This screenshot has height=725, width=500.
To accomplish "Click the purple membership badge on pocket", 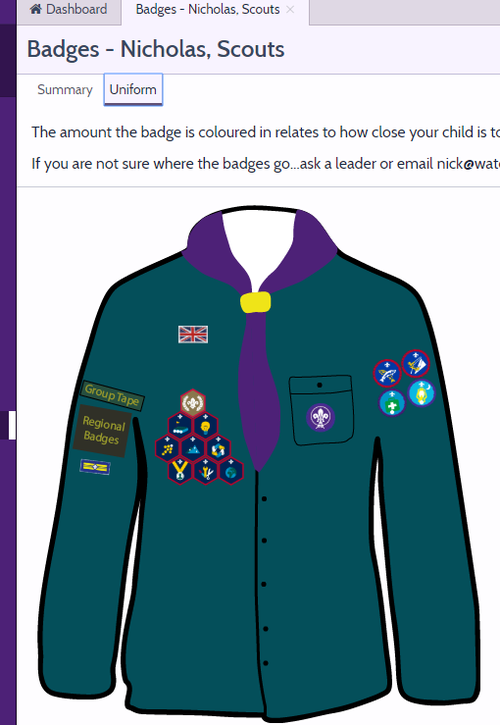I will (x=321, y=417).
